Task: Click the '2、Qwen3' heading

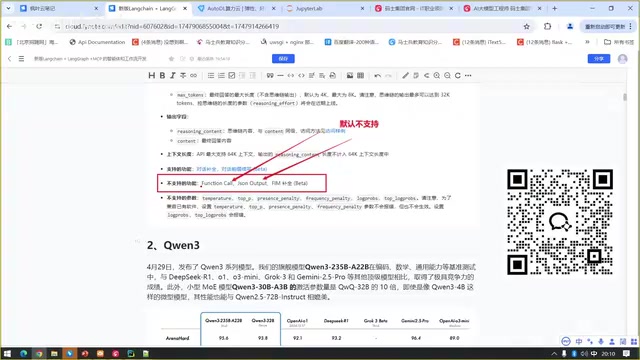Action: (173, 245)
